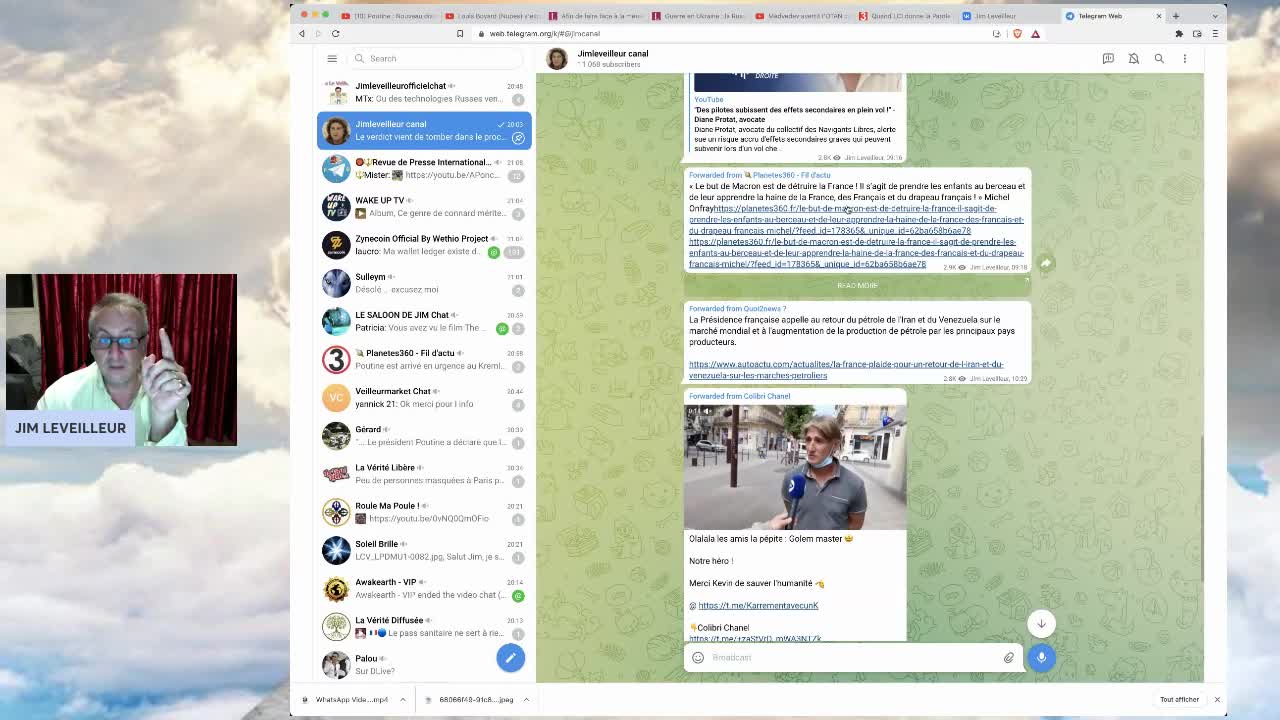Open the Palou conversation
Screen dimensions: 1280x720
(424, 664)
